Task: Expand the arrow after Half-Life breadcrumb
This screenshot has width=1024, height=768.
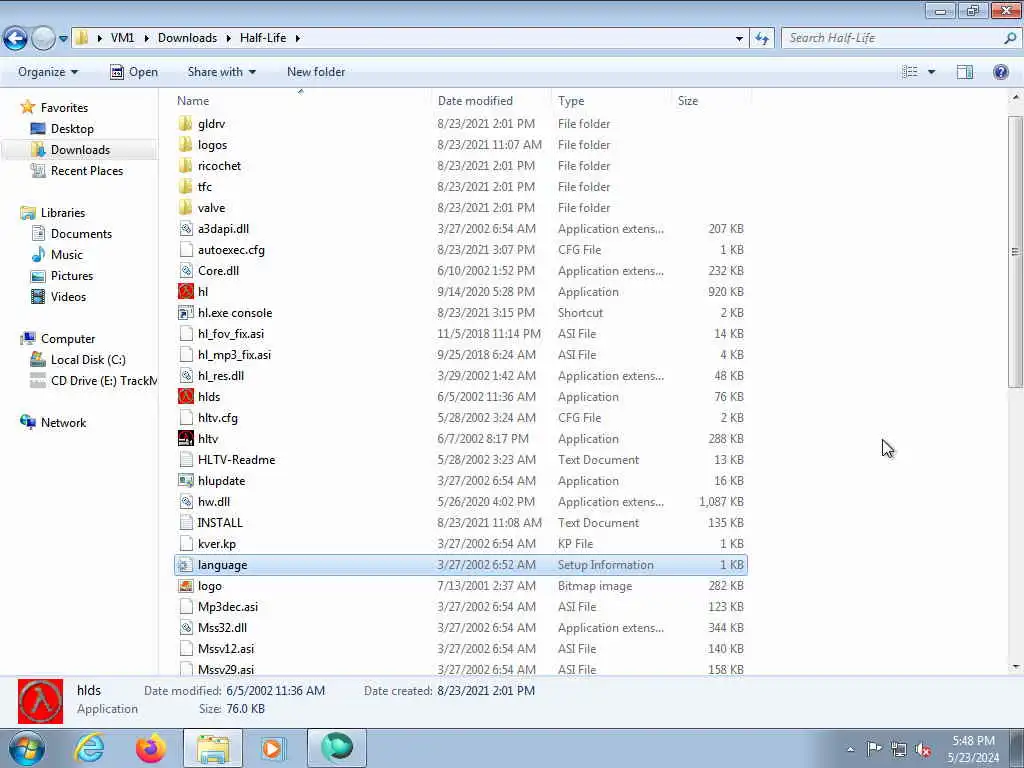Action: (298, 39)
